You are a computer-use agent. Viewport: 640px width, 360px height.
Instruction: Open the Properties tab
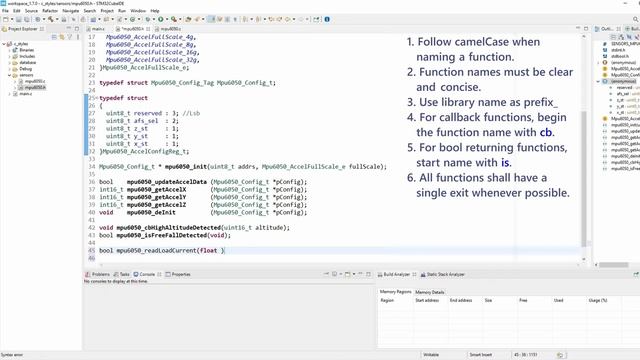point(178,274)
